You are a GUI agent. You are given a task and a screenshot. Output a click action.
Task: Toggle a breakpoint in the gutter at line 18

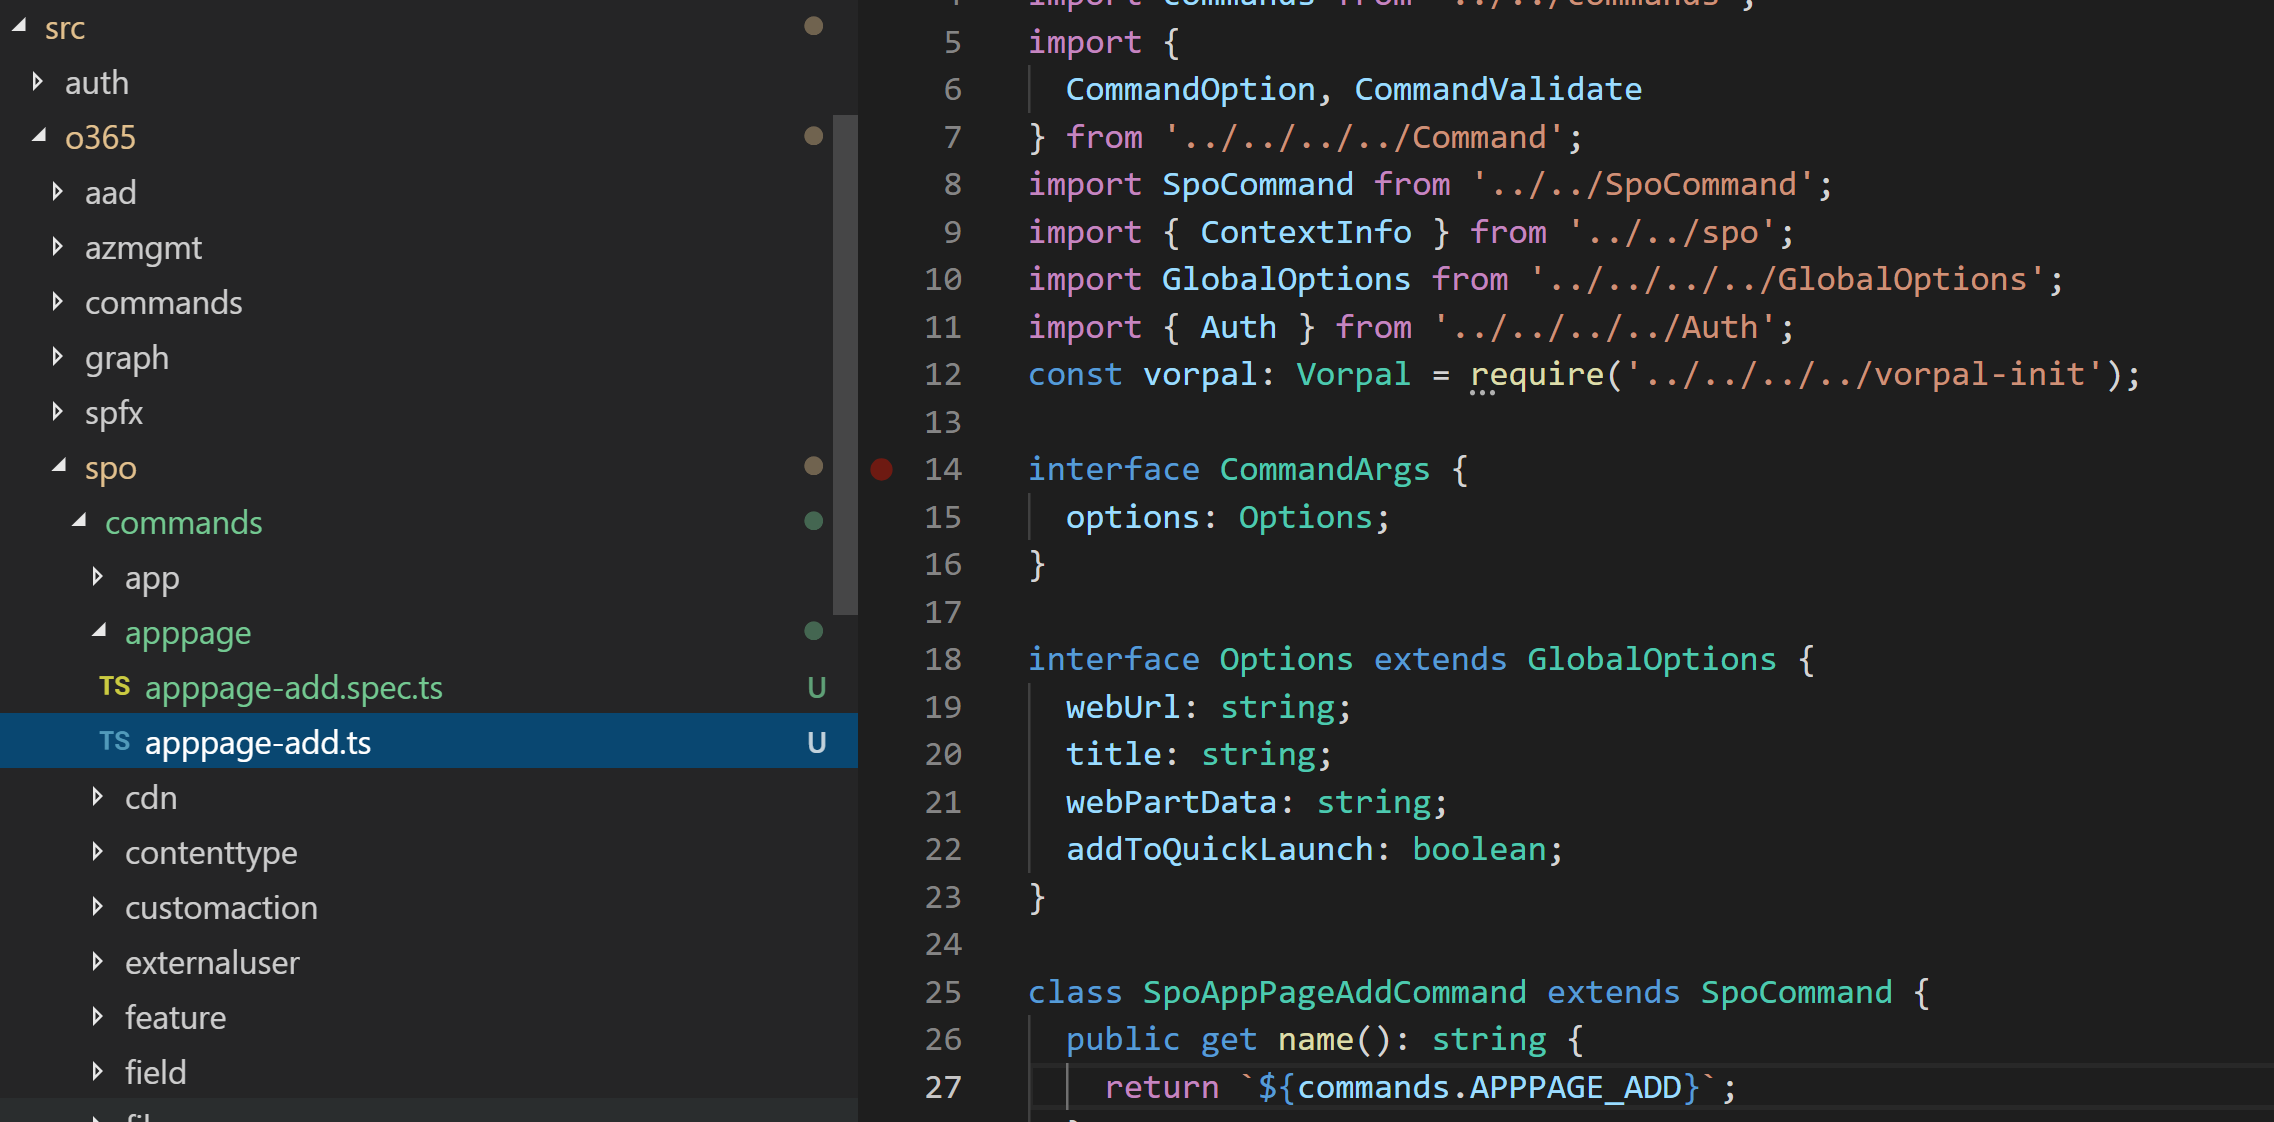click(881, 659)
